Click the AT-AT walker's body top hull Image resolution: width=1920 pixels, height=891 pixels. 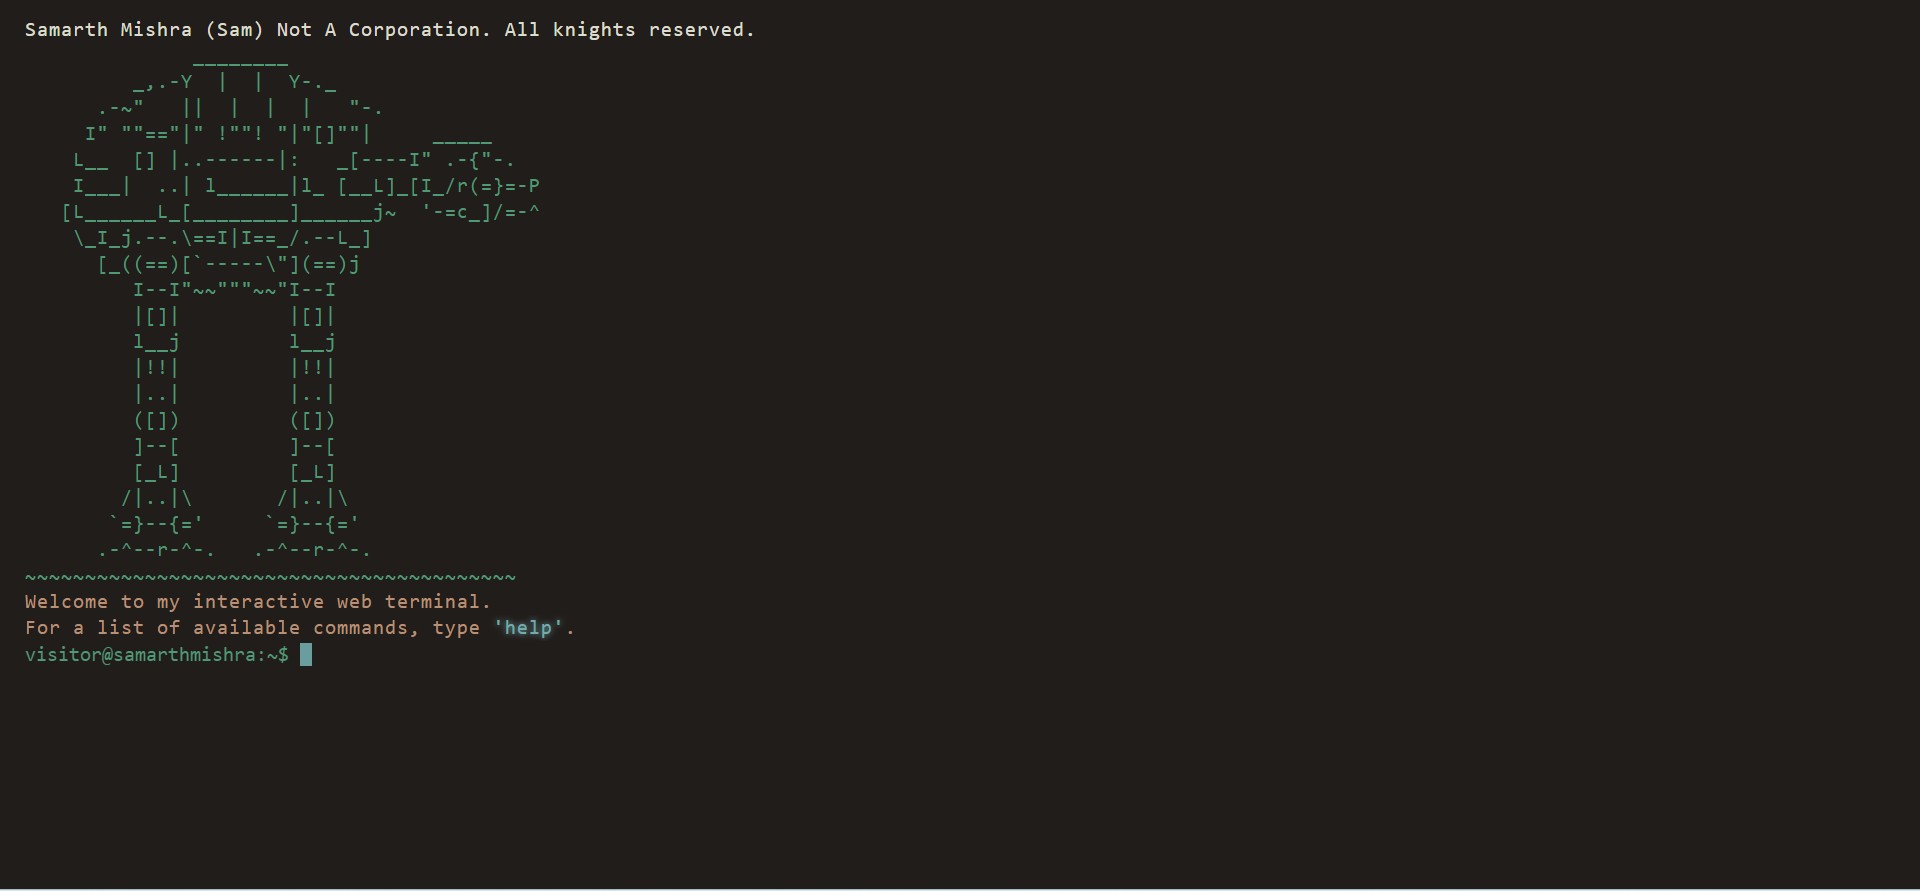240,108
